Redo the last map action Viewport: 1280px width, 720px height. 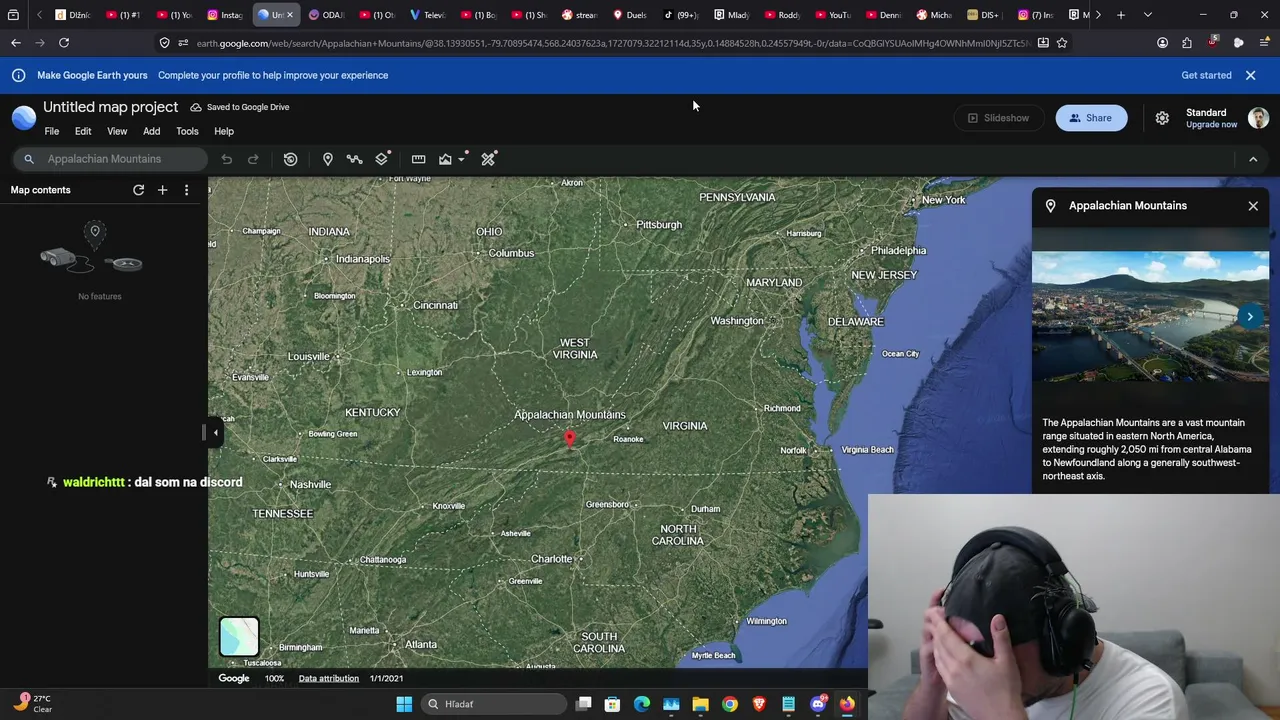pos(253,159)
